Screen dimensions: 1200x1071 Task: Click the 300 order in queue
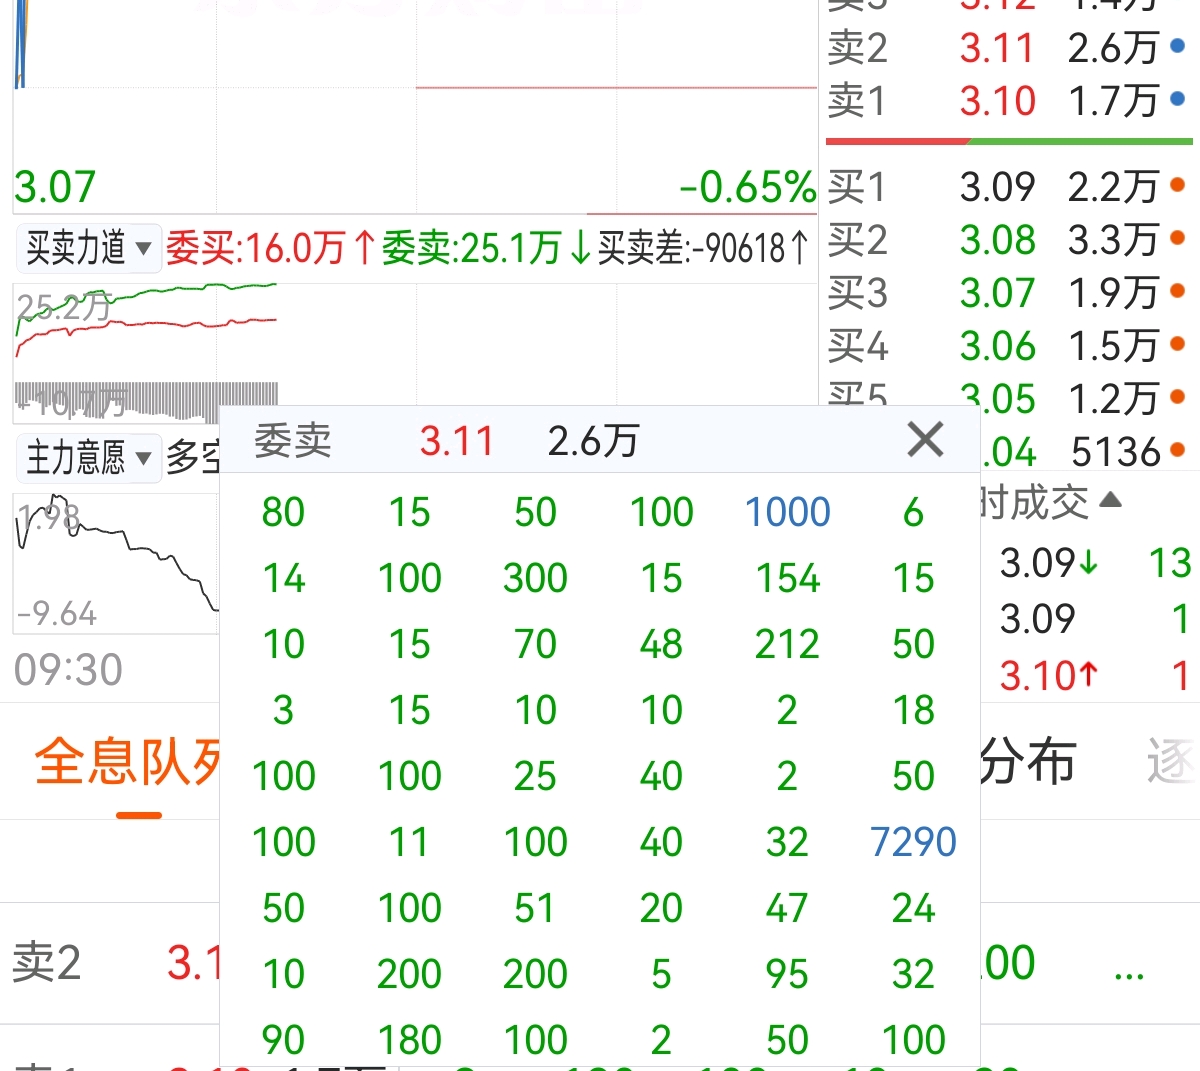pyautogui.click(x=535, y=578)
